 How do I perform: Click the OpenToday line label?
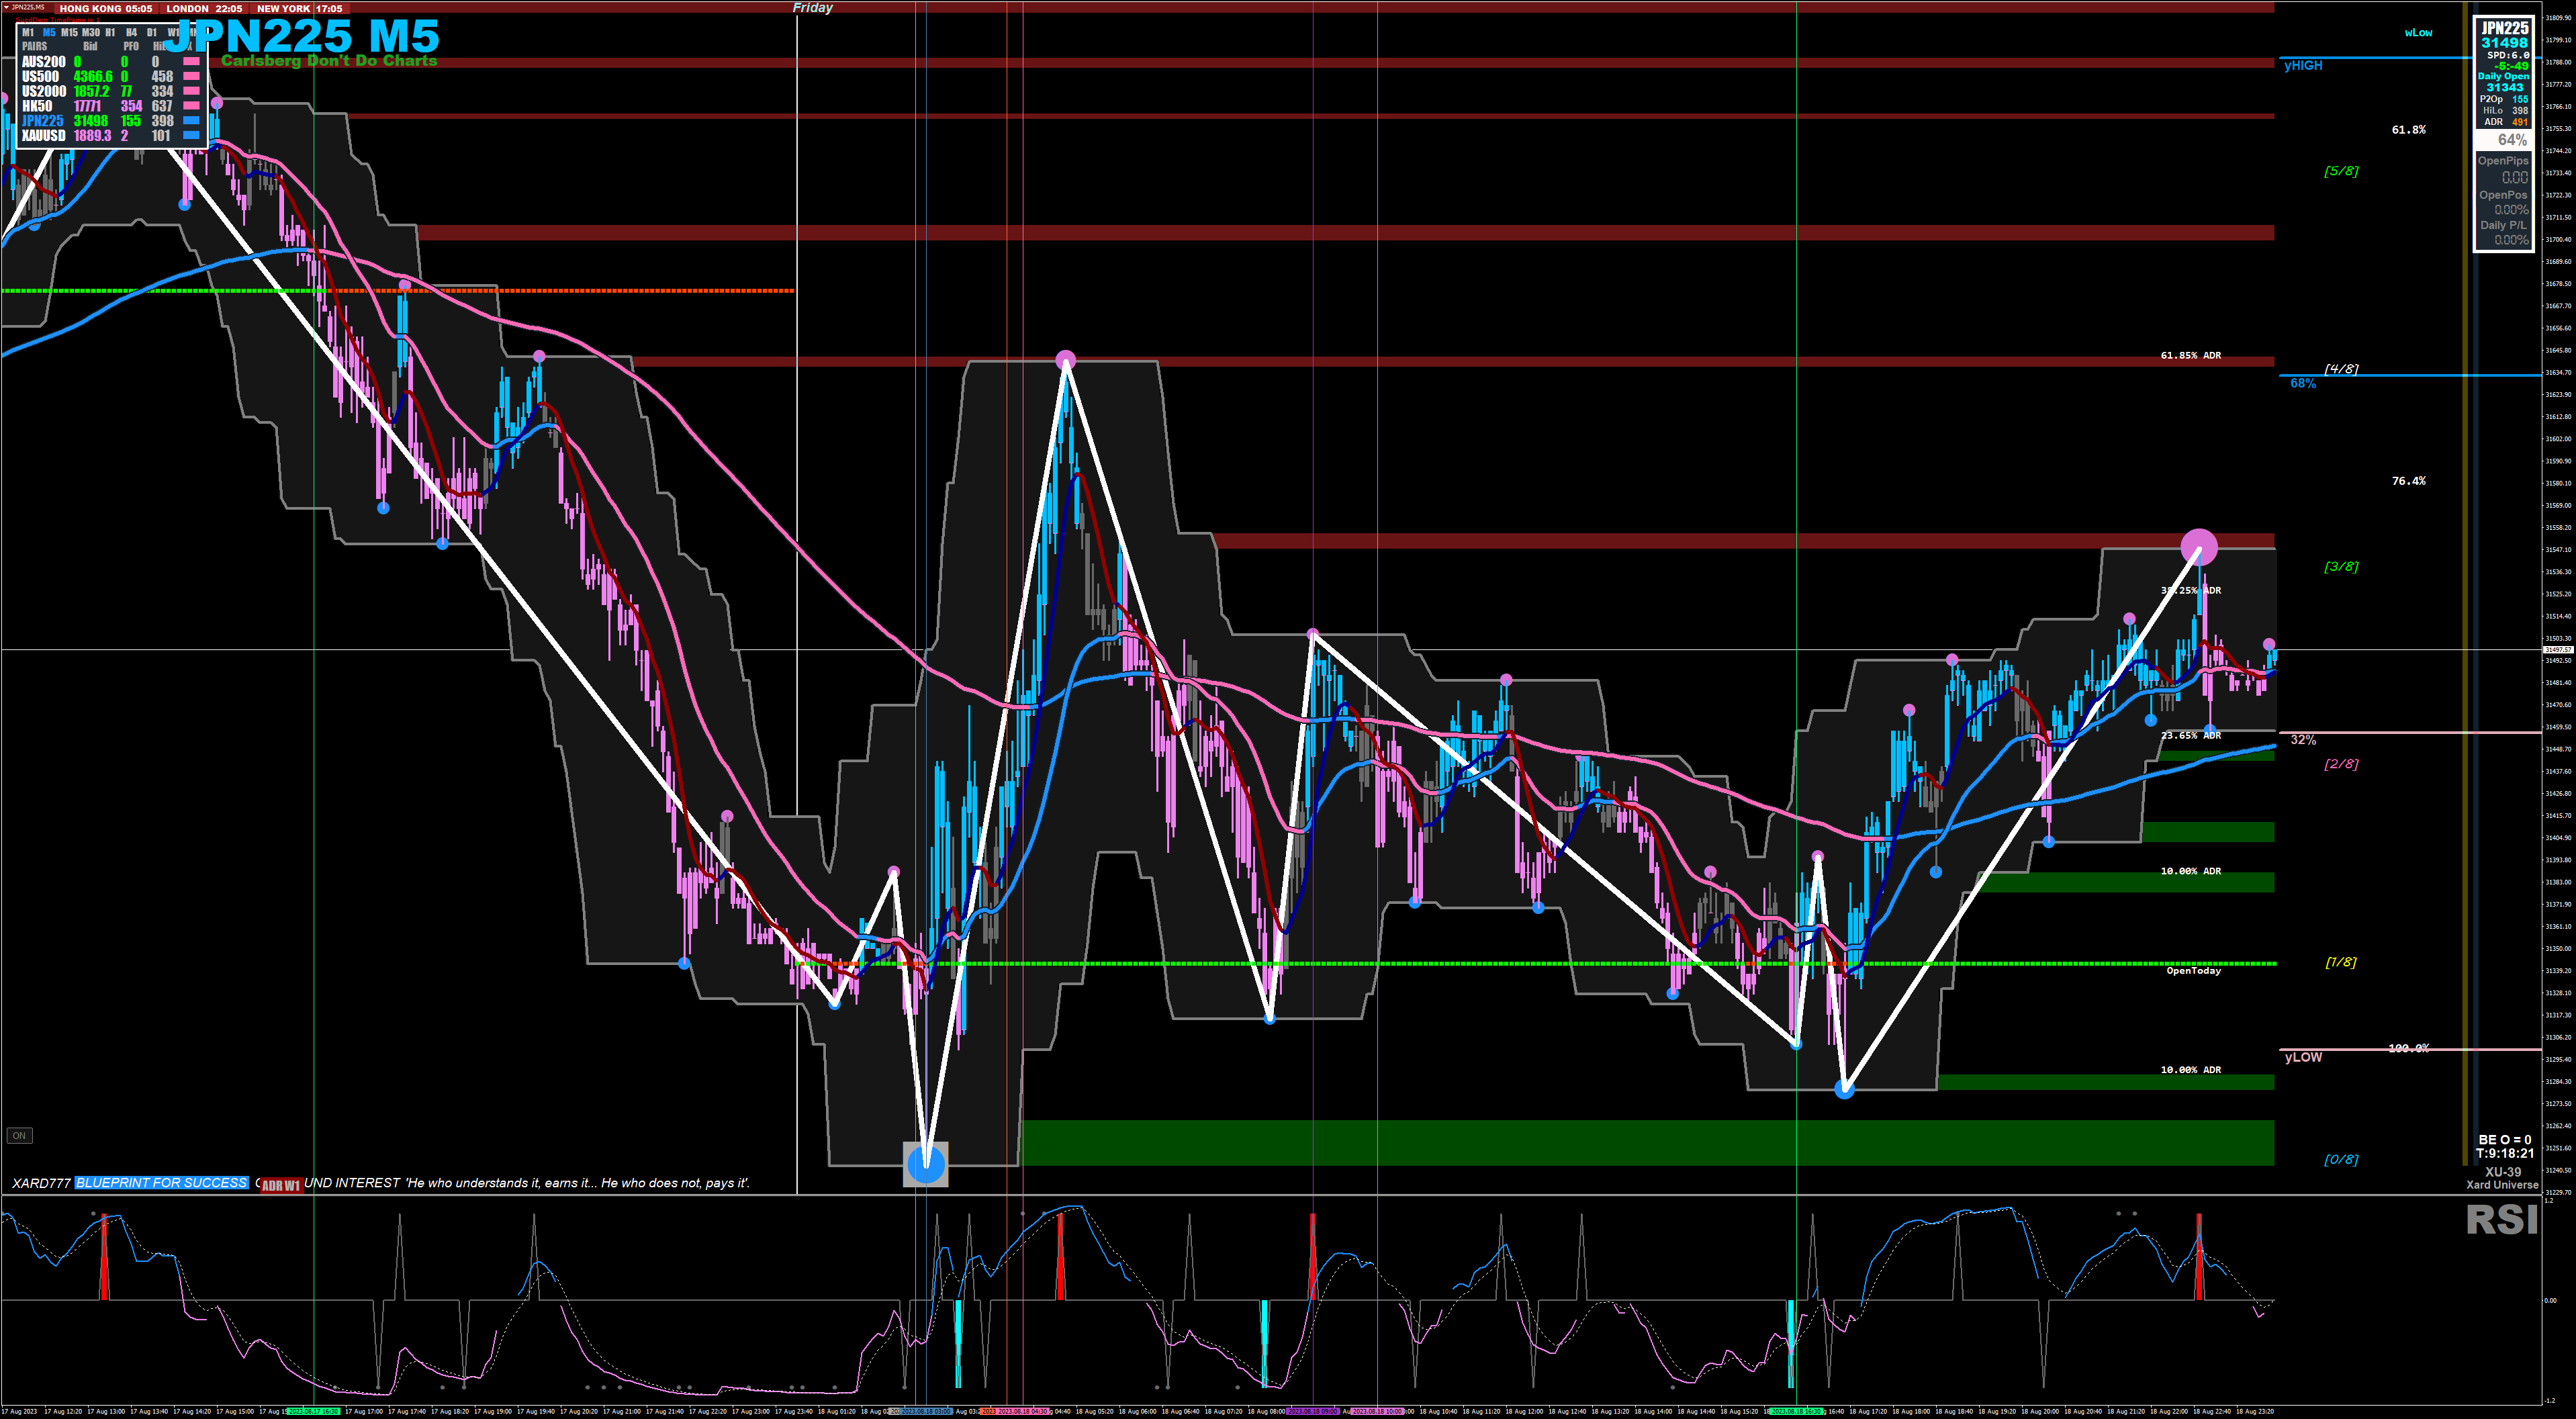click(2193, 970)
